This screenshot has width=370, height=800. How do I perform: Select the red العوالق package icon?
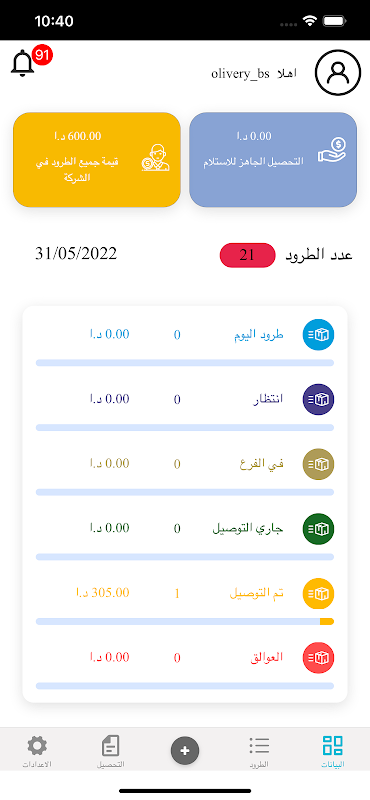pyautogui.click(x=318, y=658)
